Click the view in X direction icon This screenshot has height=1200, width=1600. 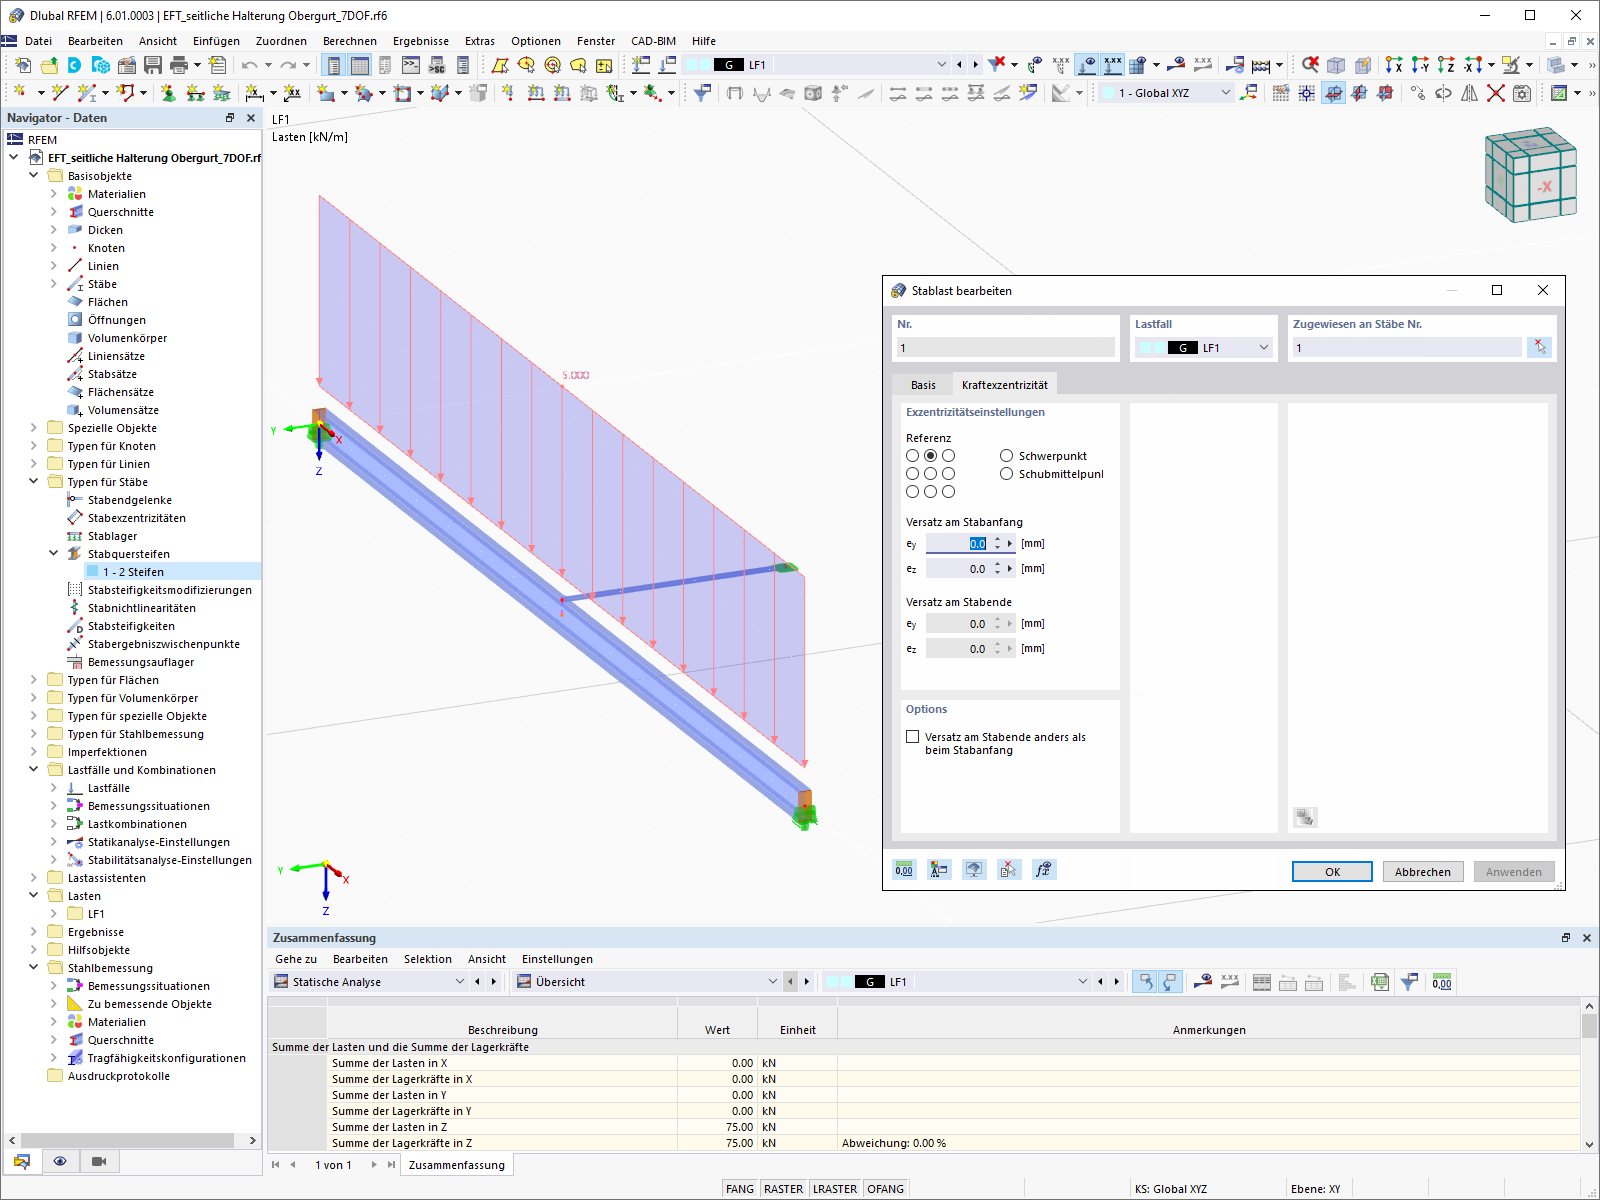tap(1394, 65)
